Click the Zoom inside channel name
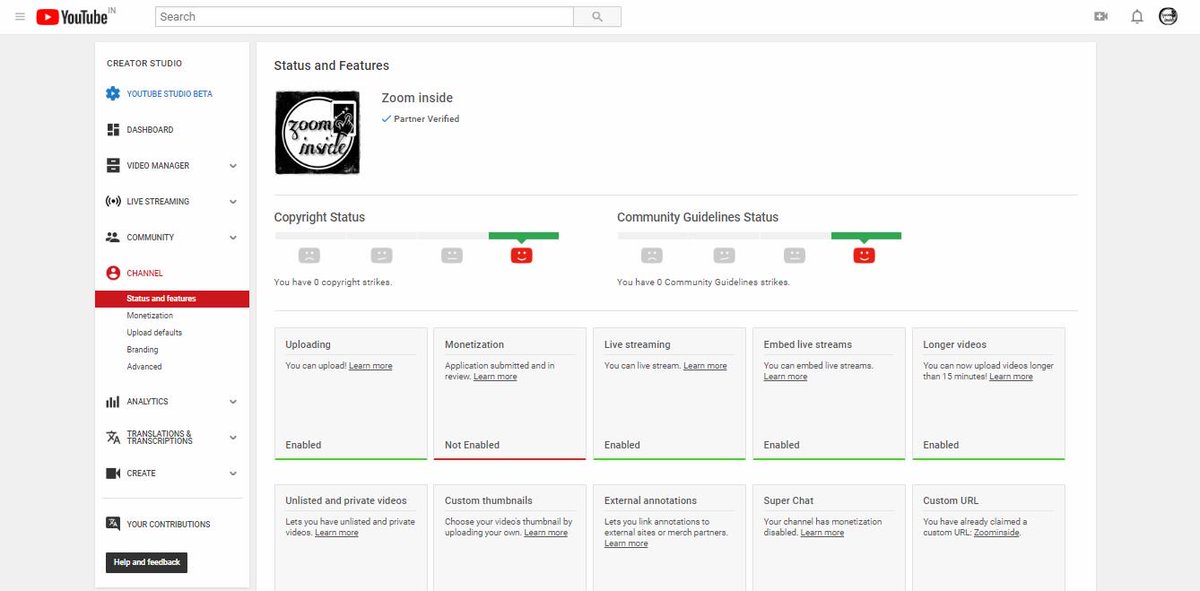1200x591 pixels. click(x=417, y=98)
